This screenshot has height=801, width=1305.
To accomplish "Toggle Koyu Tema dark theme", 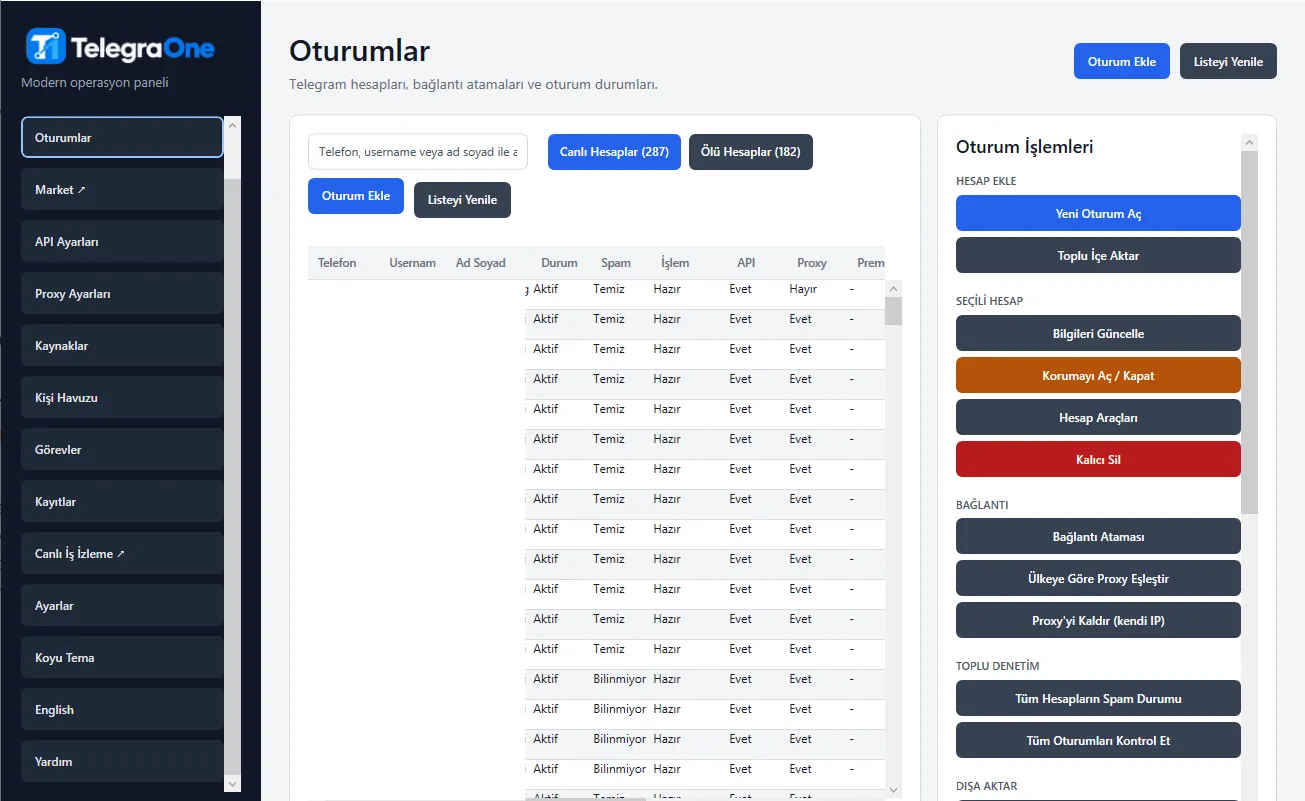I will (x=122, y=658).
